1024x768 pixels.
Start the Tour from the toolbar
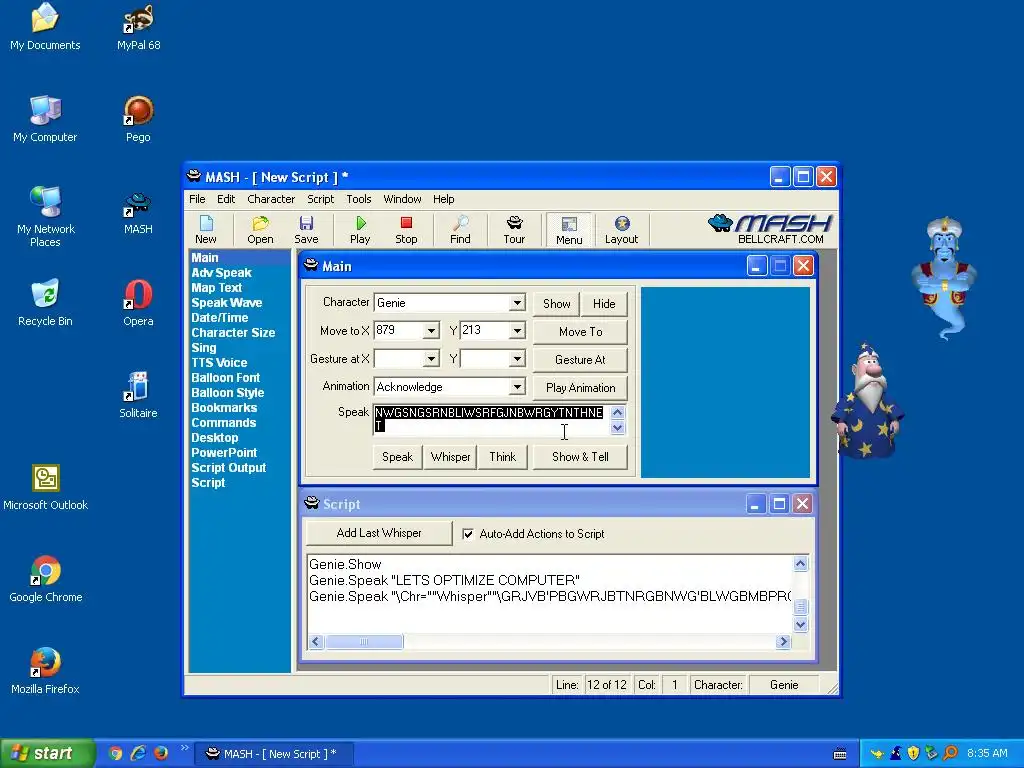[514, 230]
